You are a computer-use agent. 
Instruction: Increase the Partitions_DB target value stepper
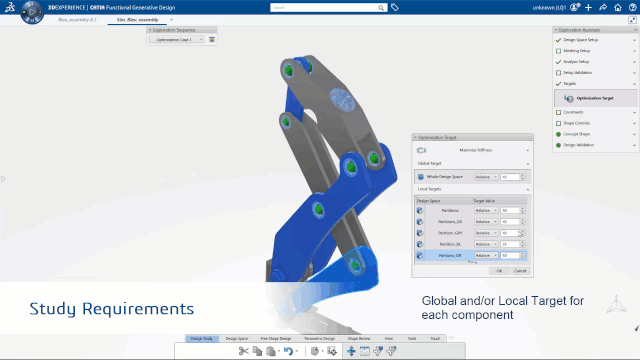[x=522, y=254]
